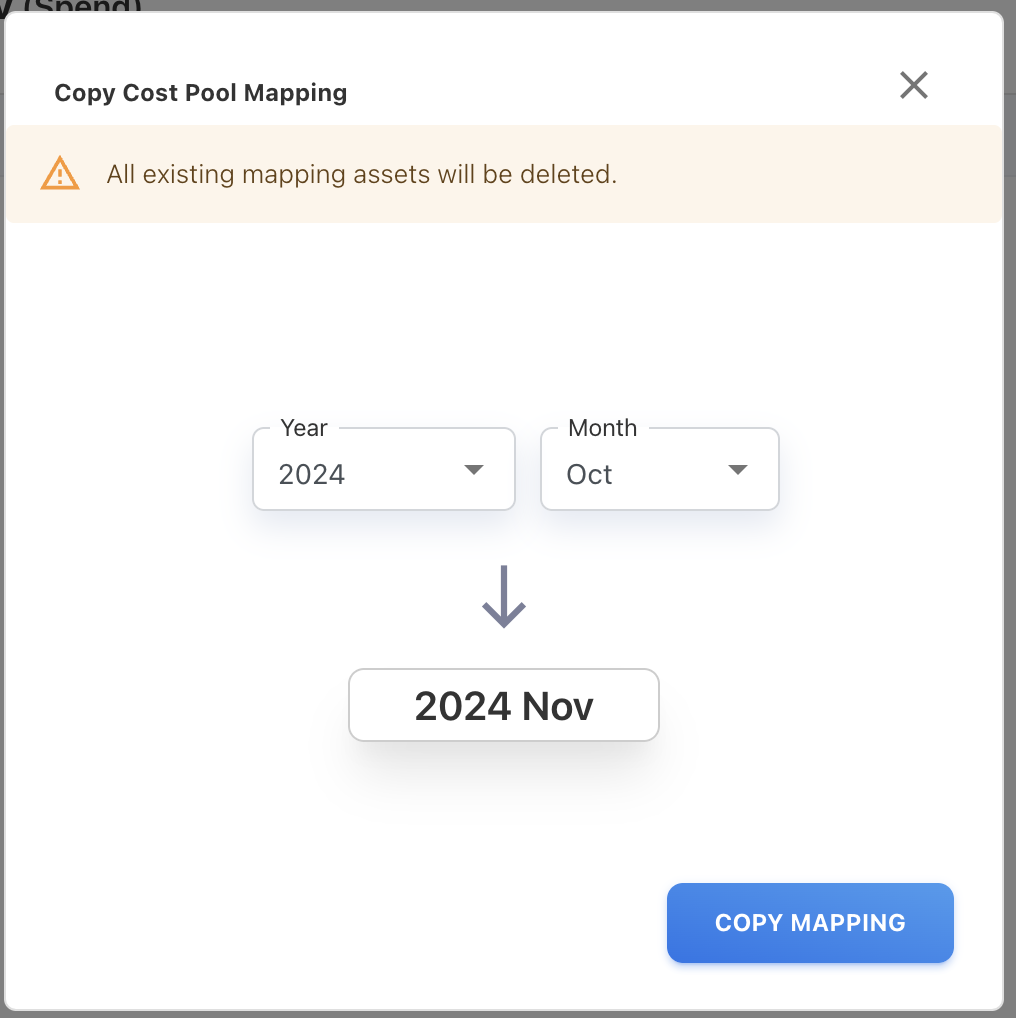The width and height of the screenshot is (1016, 1018).
Task: Click the word Copy in dialog title
Action: 85,93
